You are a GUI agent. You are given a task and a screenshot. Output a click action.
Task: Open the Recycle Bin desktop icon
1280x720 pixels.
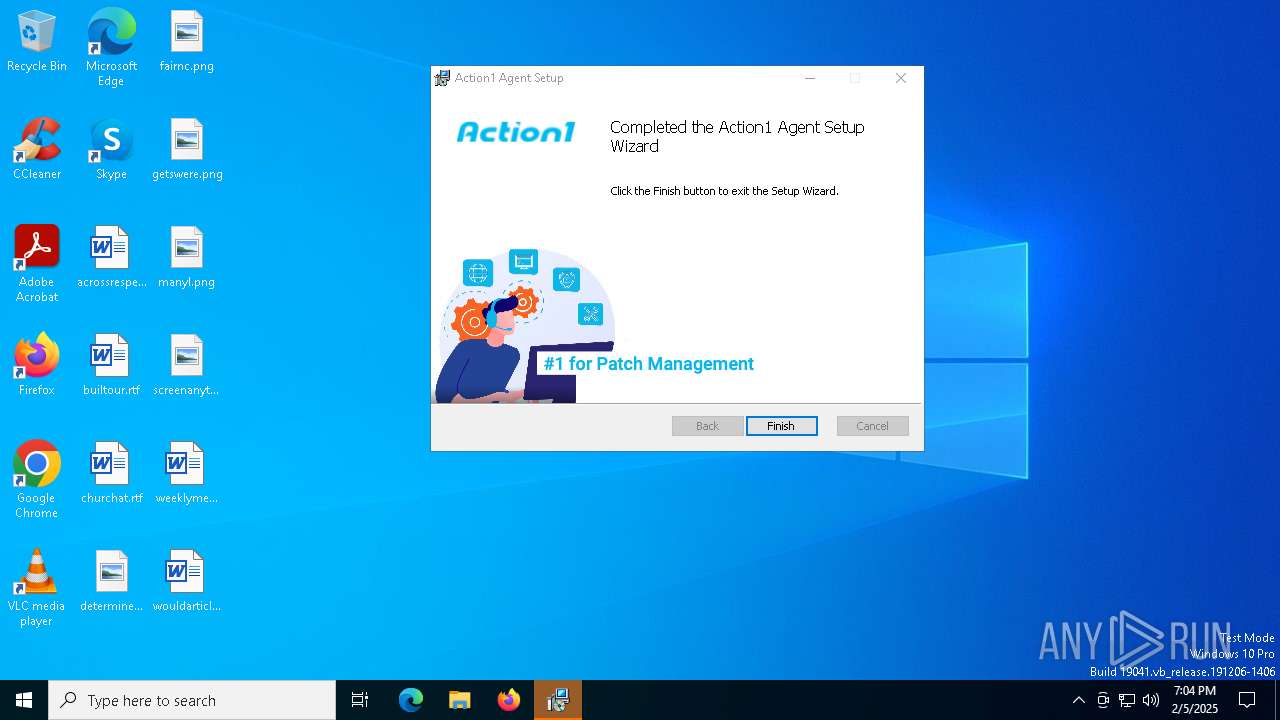[x=37, y=42]
